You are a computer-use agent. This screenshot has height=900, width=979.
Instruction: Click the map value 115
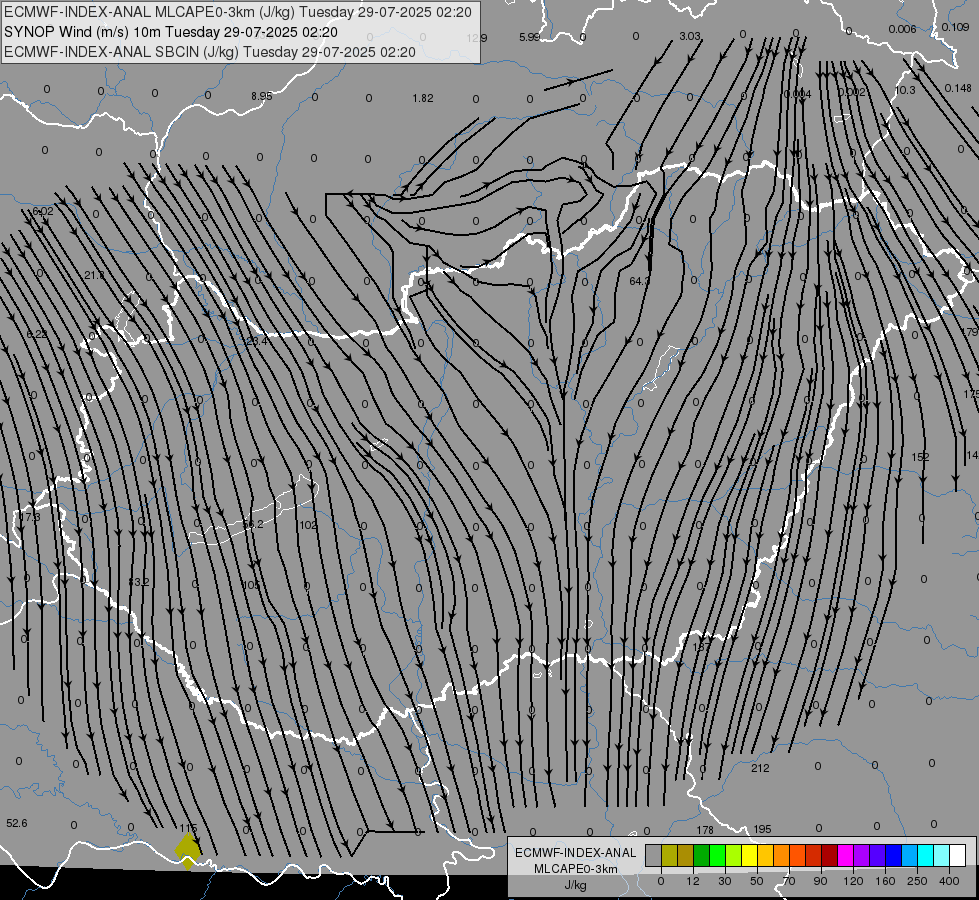[188, 828]
